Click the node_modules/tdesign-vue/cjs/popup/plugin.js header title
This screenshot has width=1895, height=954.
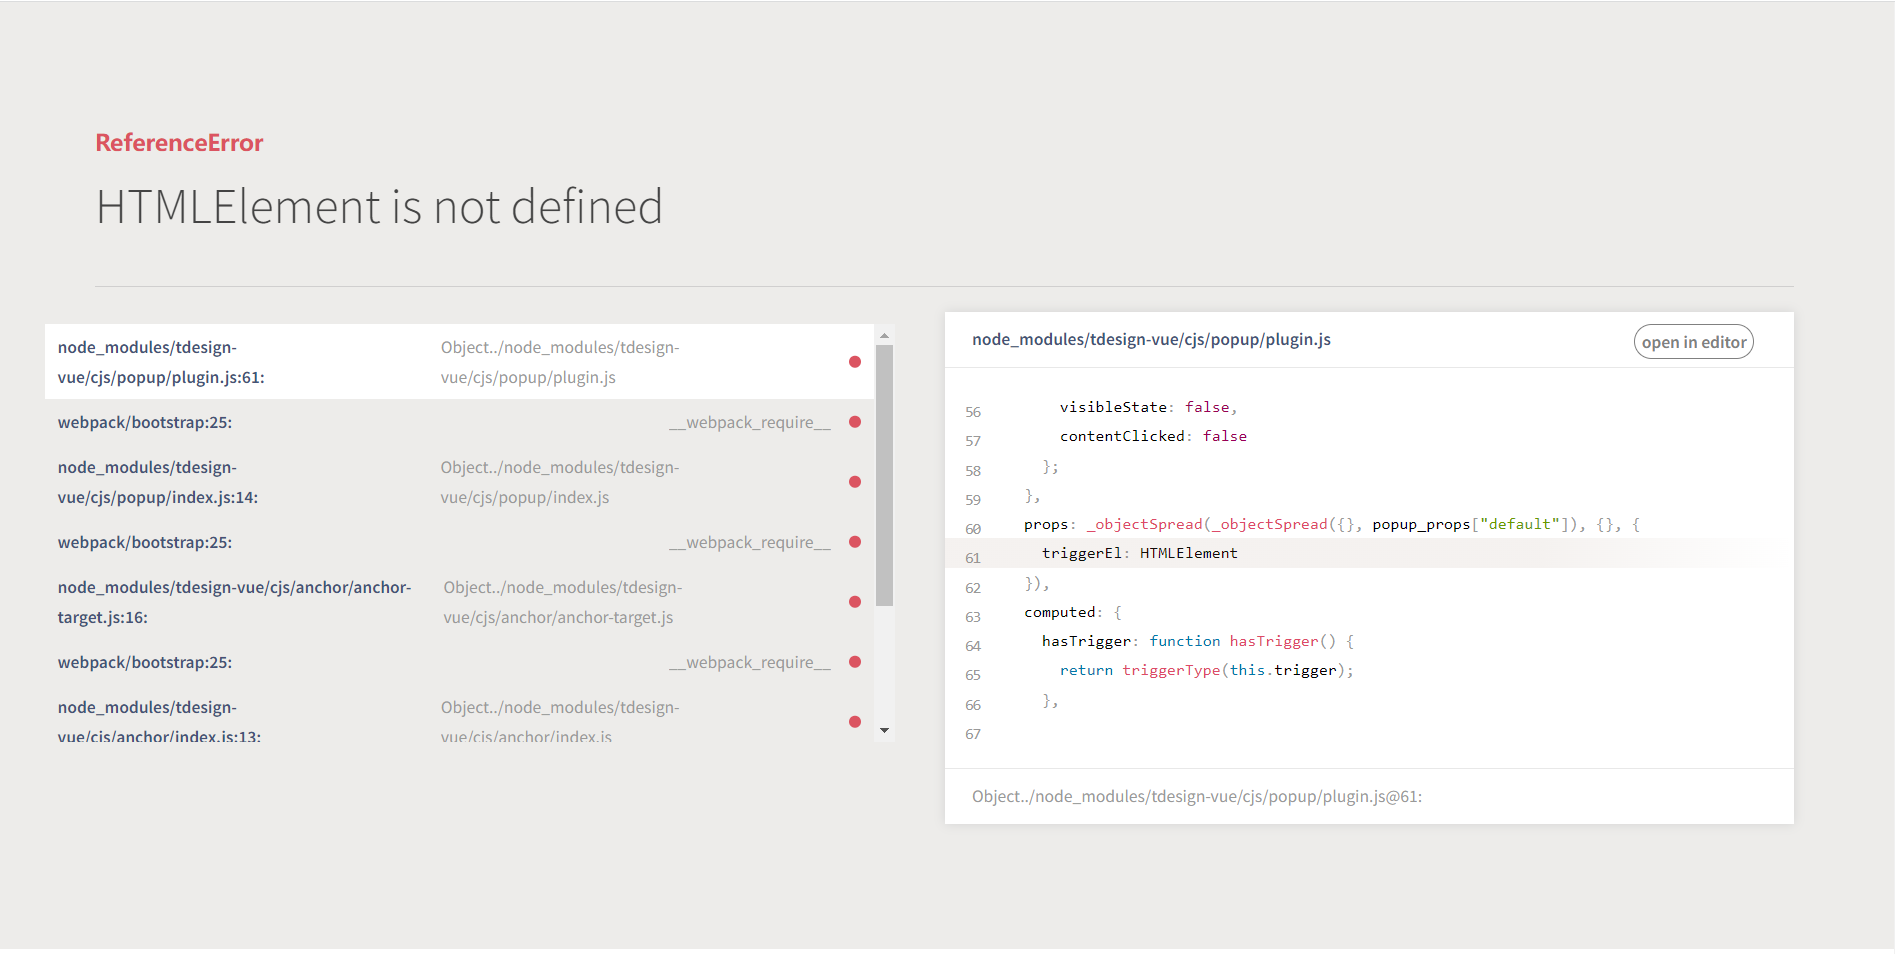(x=1151, y=339)
